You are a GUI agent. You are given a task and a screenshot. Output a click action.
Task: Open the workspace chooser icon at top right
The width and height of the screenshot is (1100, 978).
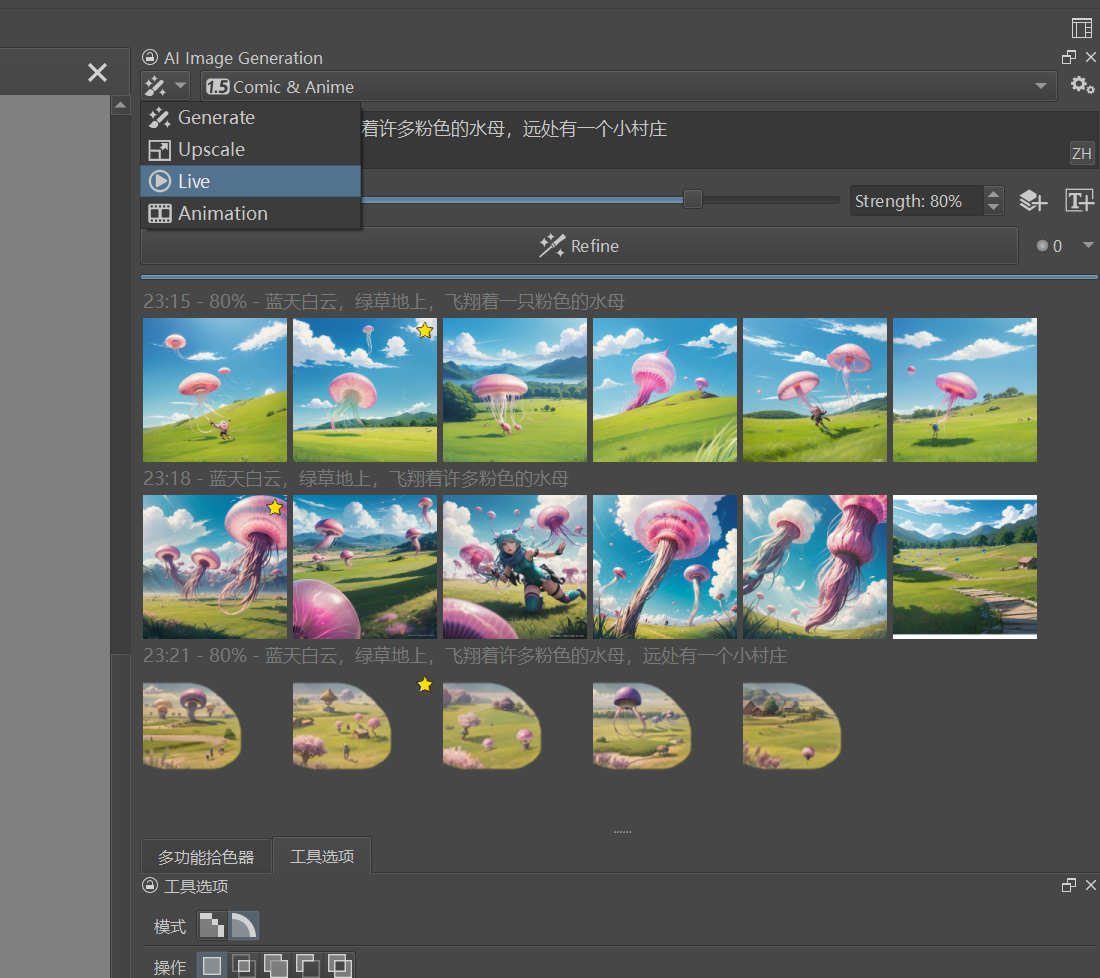[1082, 28]
